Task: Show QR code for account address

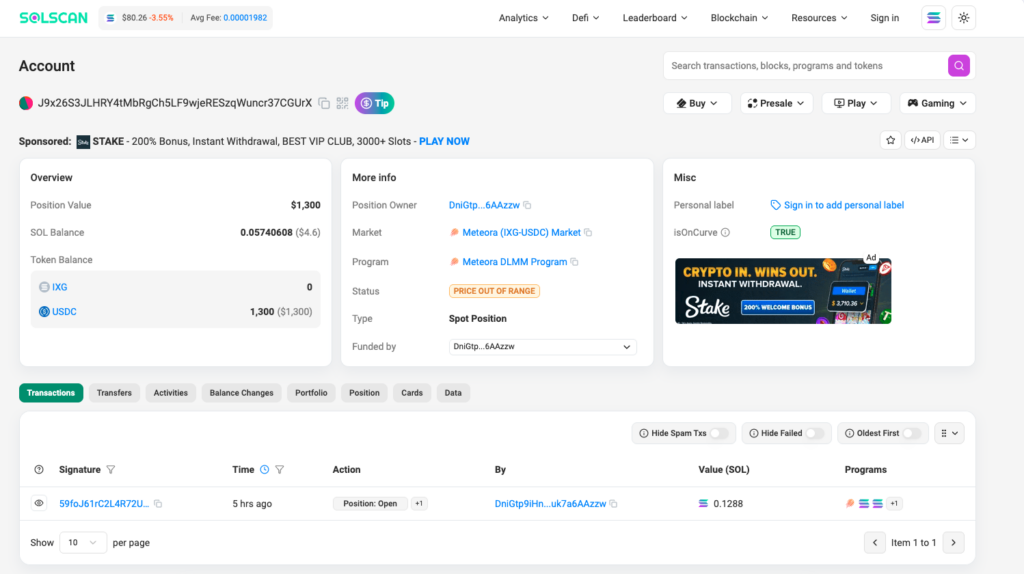Action: 342,103
